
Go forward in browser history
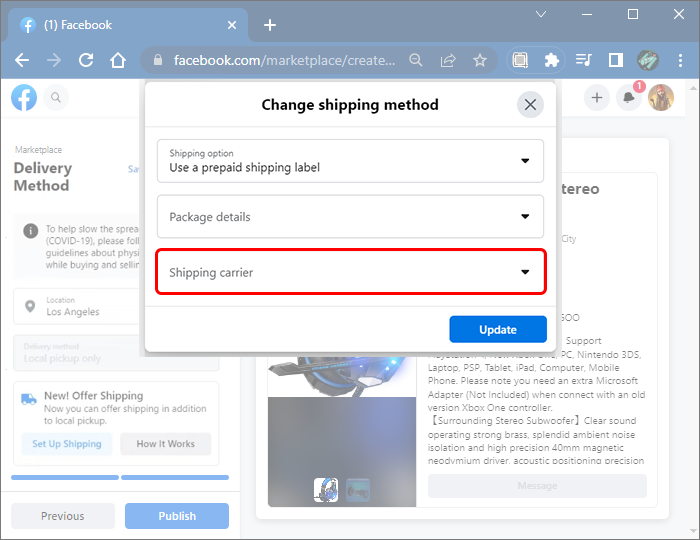(x=54, y=60)
